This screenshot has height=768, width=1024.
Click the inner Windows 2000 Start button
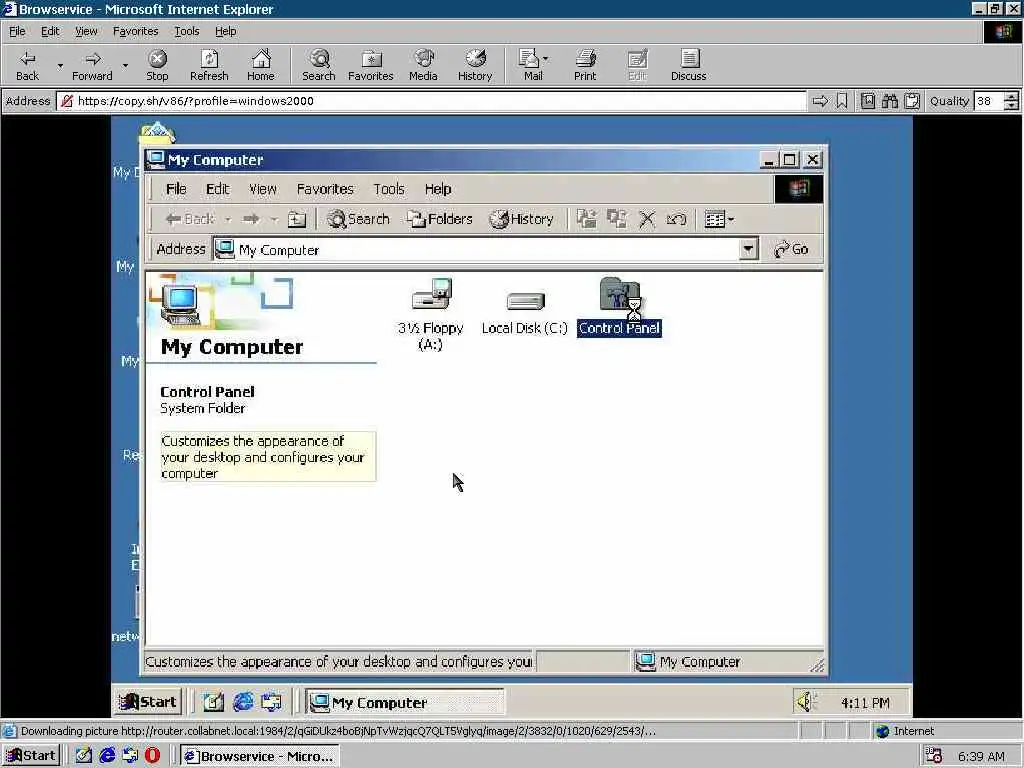148,702
